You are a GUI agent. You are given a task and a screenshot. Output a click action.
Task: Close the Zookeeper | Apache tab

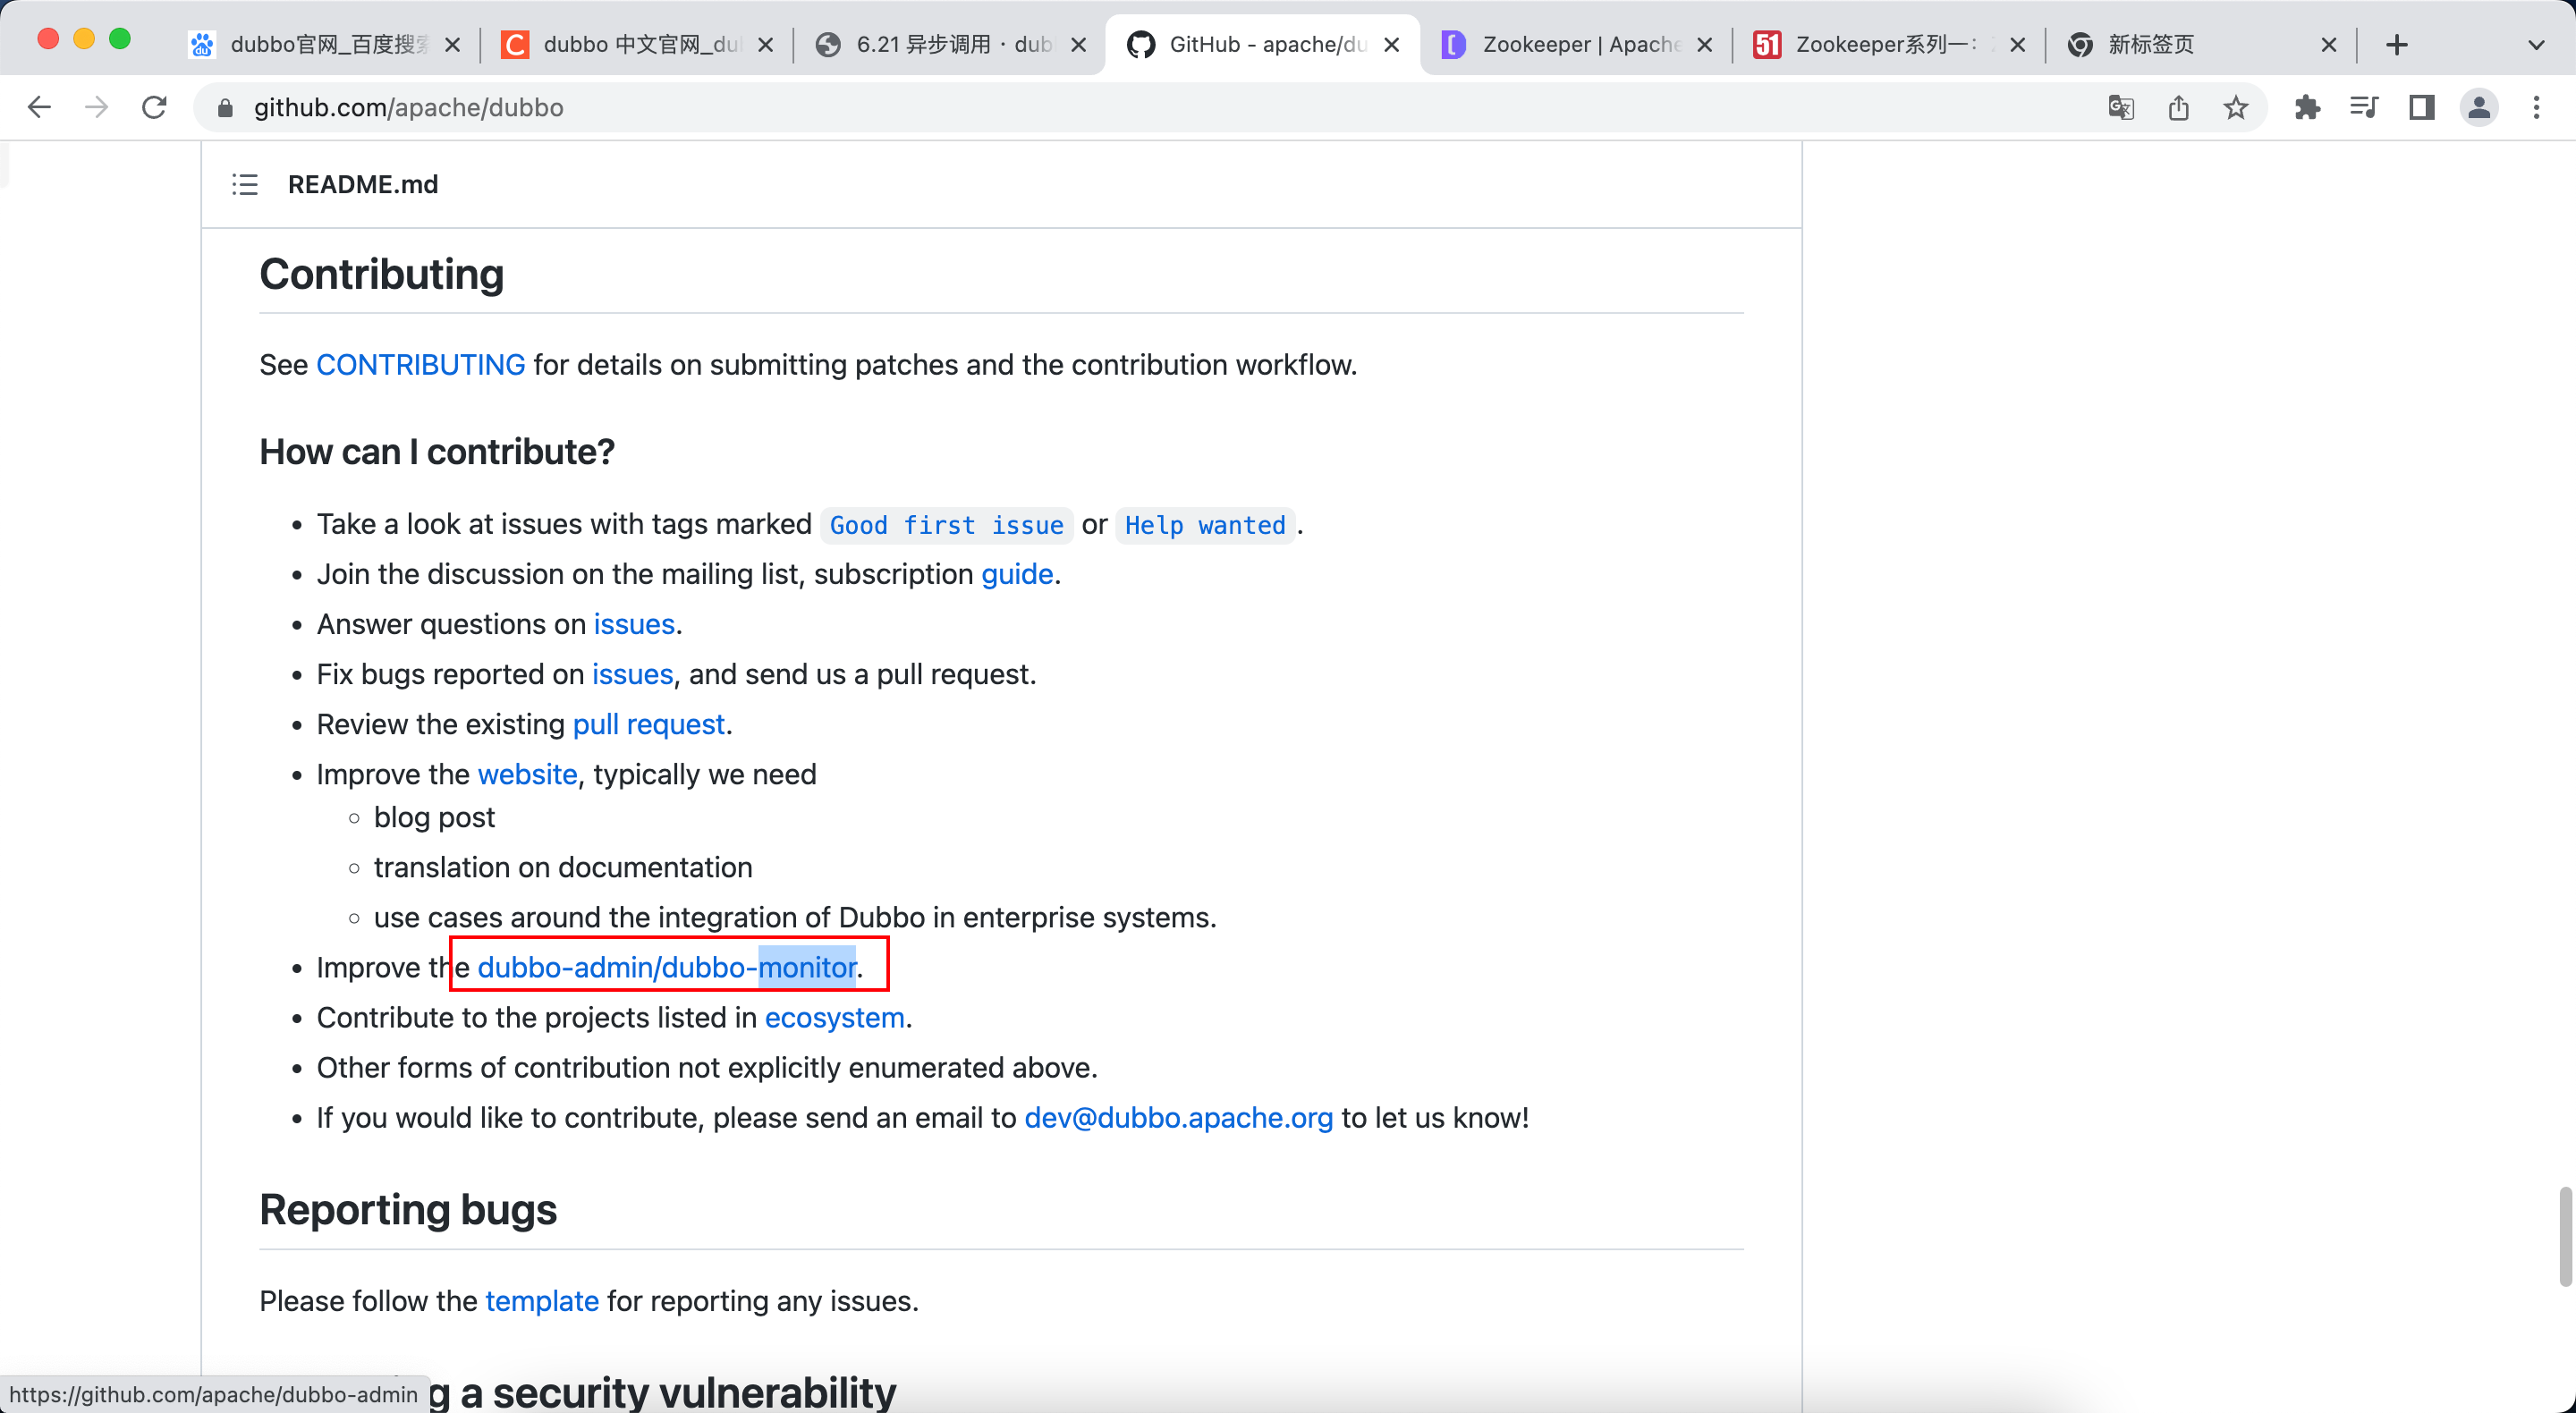pos(1705,45)
